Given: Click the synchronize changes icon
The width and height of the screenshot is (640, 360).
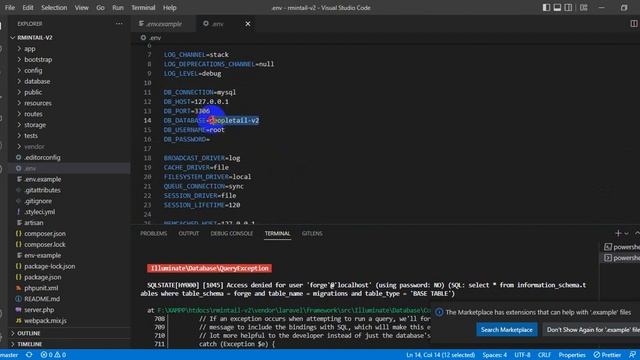Looking at the screenshot, I should (x=29, y=355).
